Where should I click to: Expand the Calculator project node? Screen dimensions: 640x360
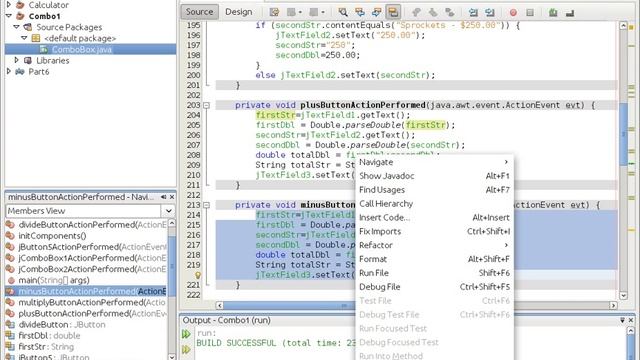9,5
